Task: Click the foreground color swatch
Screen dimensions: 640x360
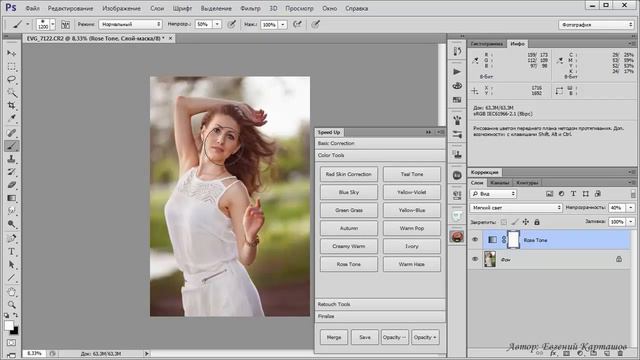Action: [x=9, y=325]
